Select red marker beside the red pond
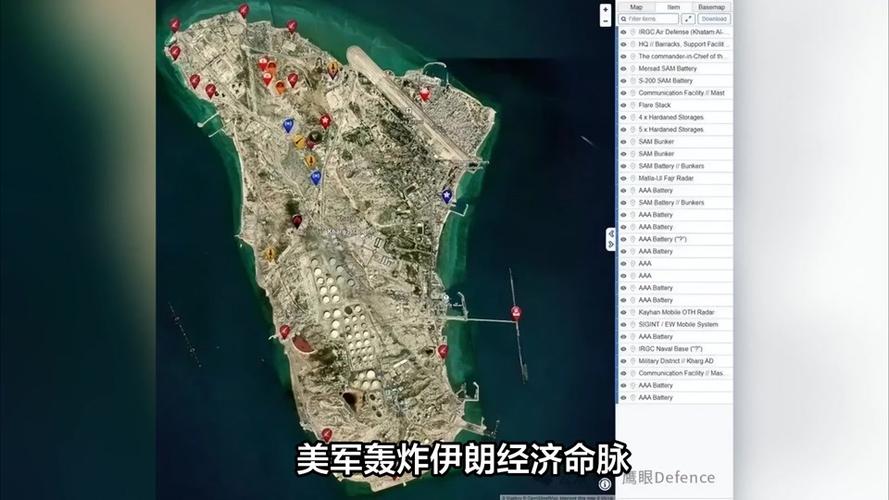Image resolution: width=889 pixels, height=500 pixels. pos(285,331)
